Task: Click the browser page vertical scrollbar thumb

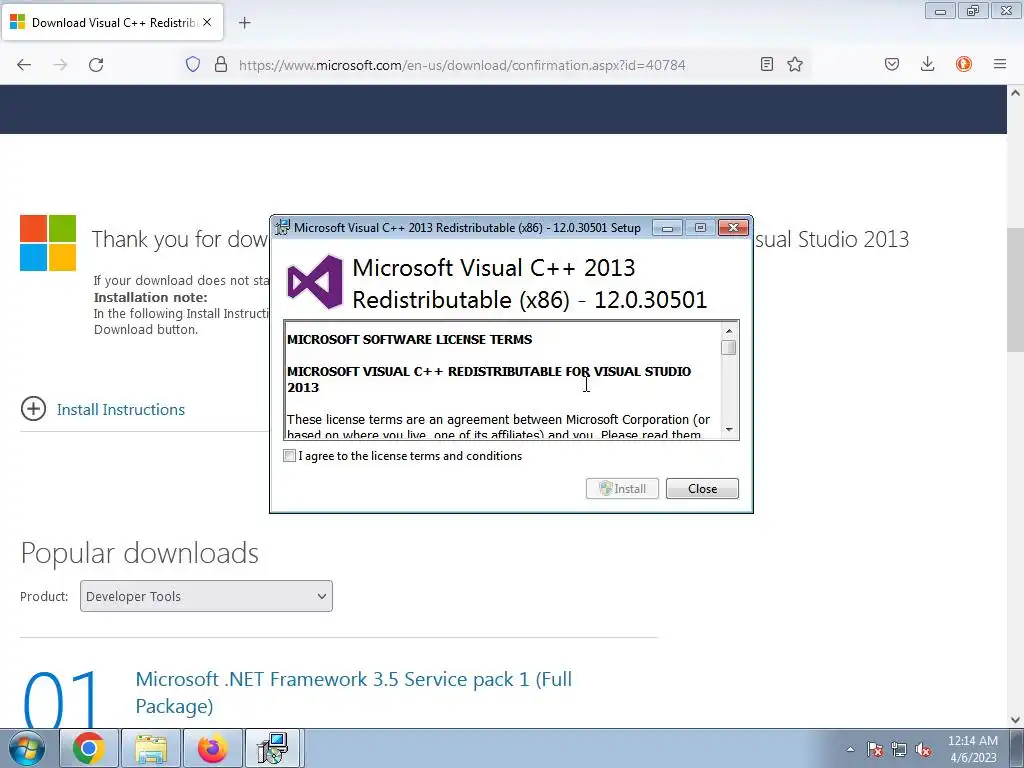Action: (x=1015, y=290)
